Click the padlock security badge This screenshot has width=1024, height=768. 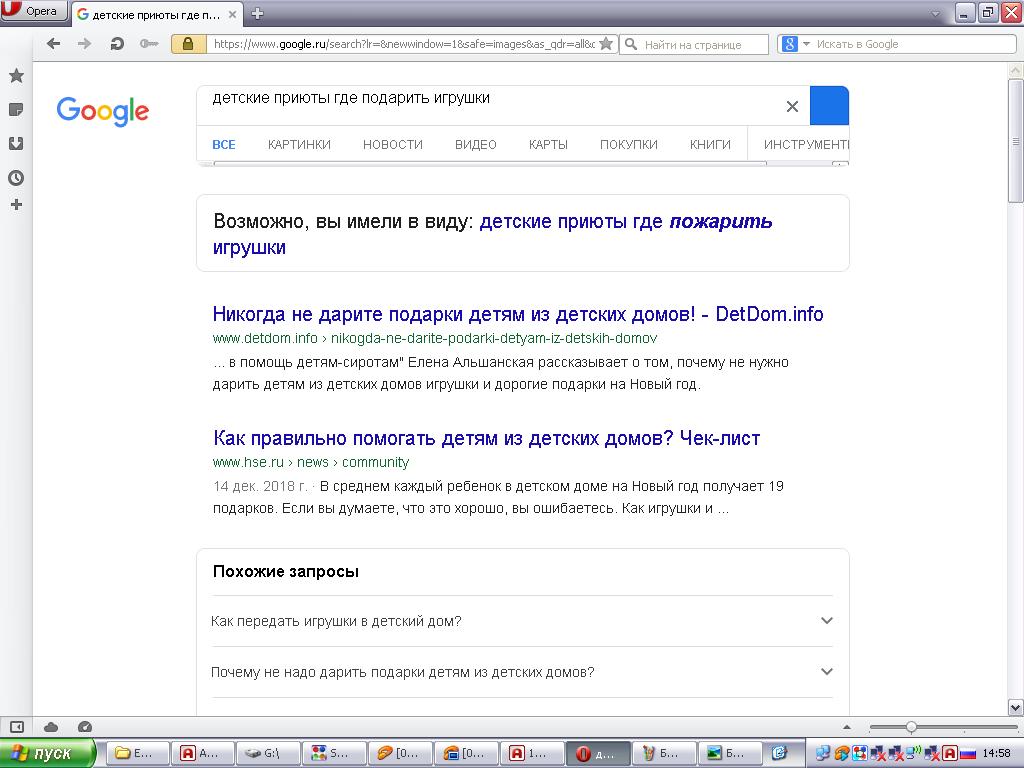[188, 44]
